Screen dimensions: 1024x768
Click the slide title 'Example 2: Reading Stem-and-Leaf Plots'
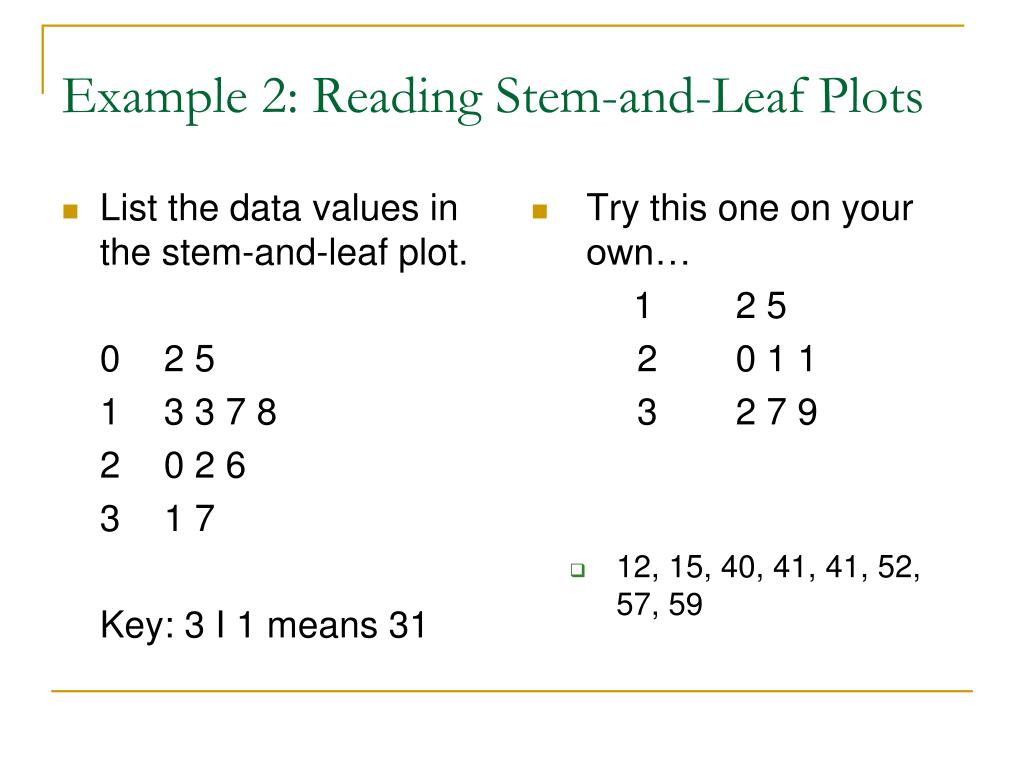coord(492,98)
